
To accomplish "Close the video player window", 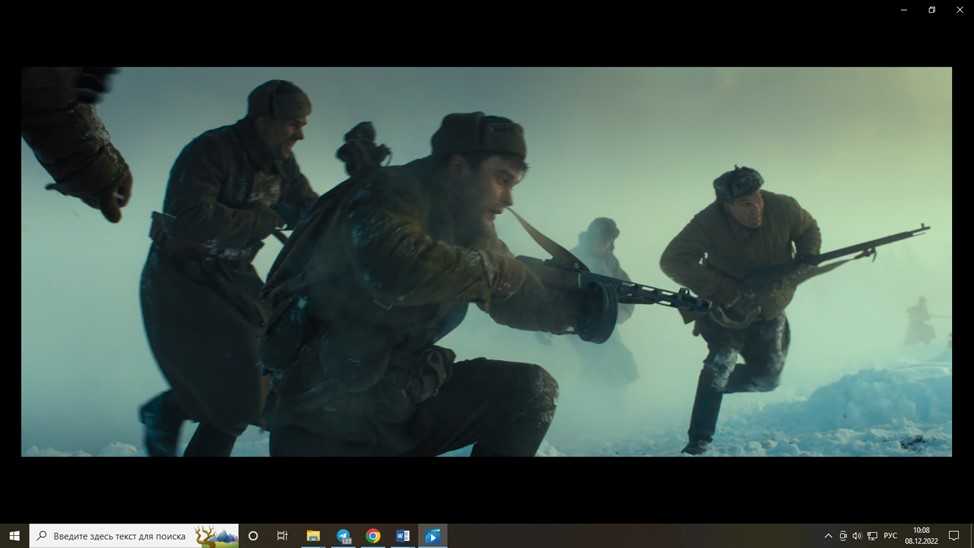I will tap(960, 10).
